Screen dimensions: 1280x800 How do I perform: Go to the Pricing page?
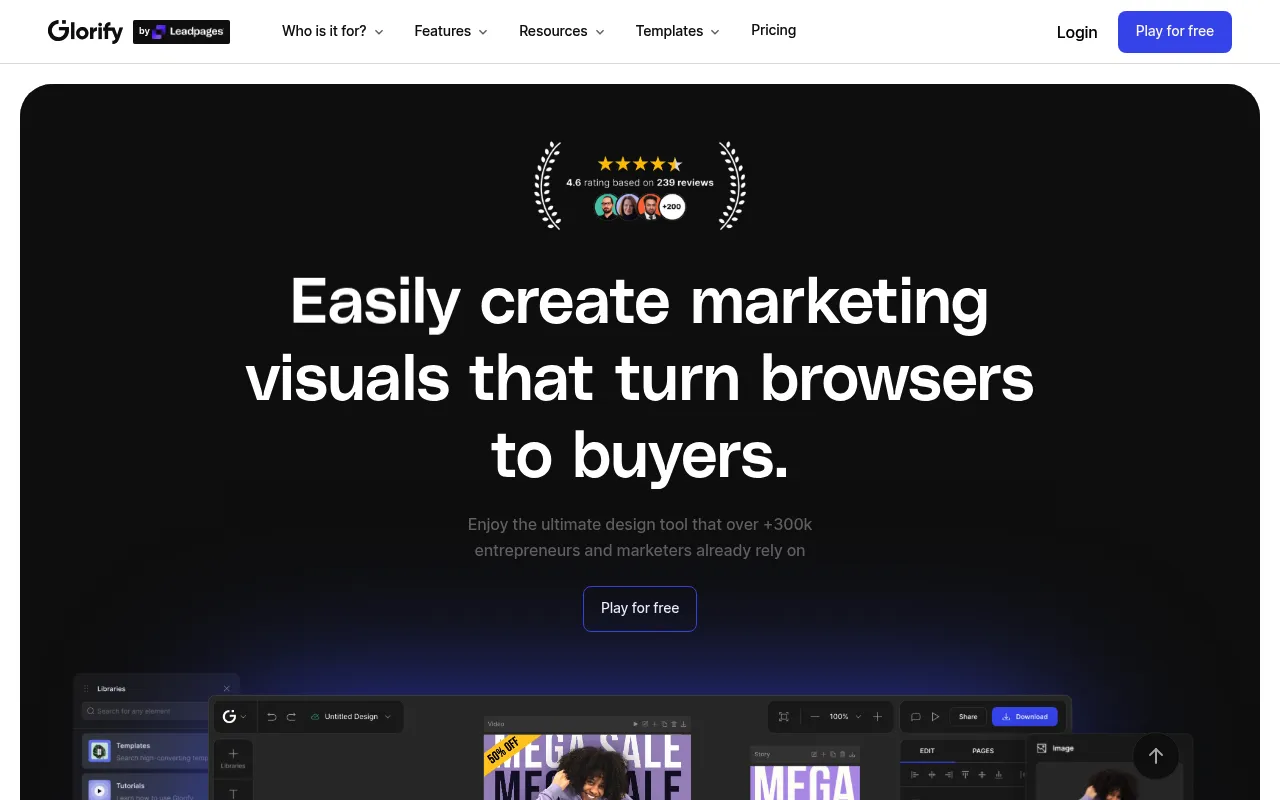pyautogui.click(x=774, y=30)
